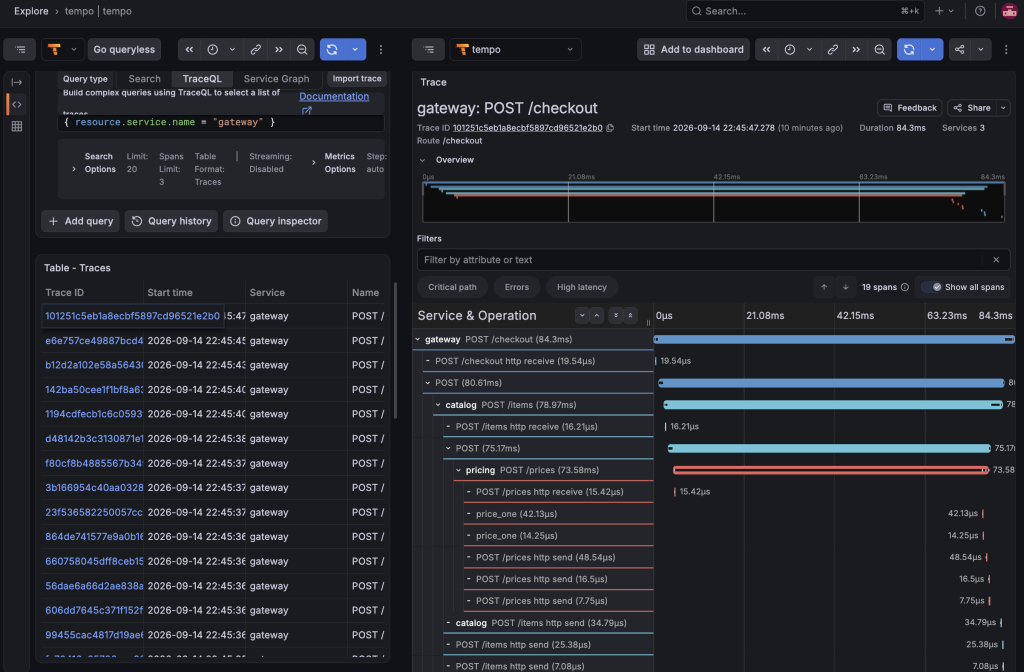
Task: Switch to Search query type tab
Action: coord(144,78)
